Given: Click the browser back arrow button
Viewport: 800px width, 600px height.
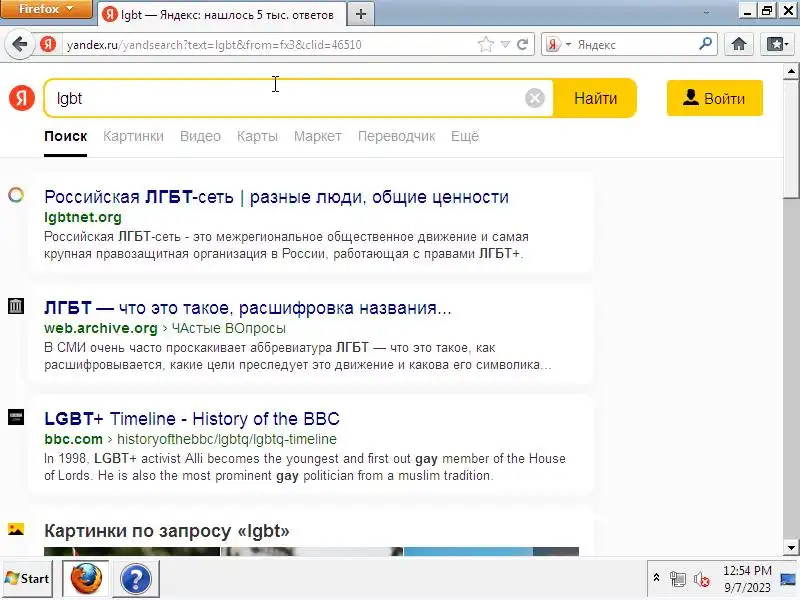Looking at the screenshot, I should point(19,44).
